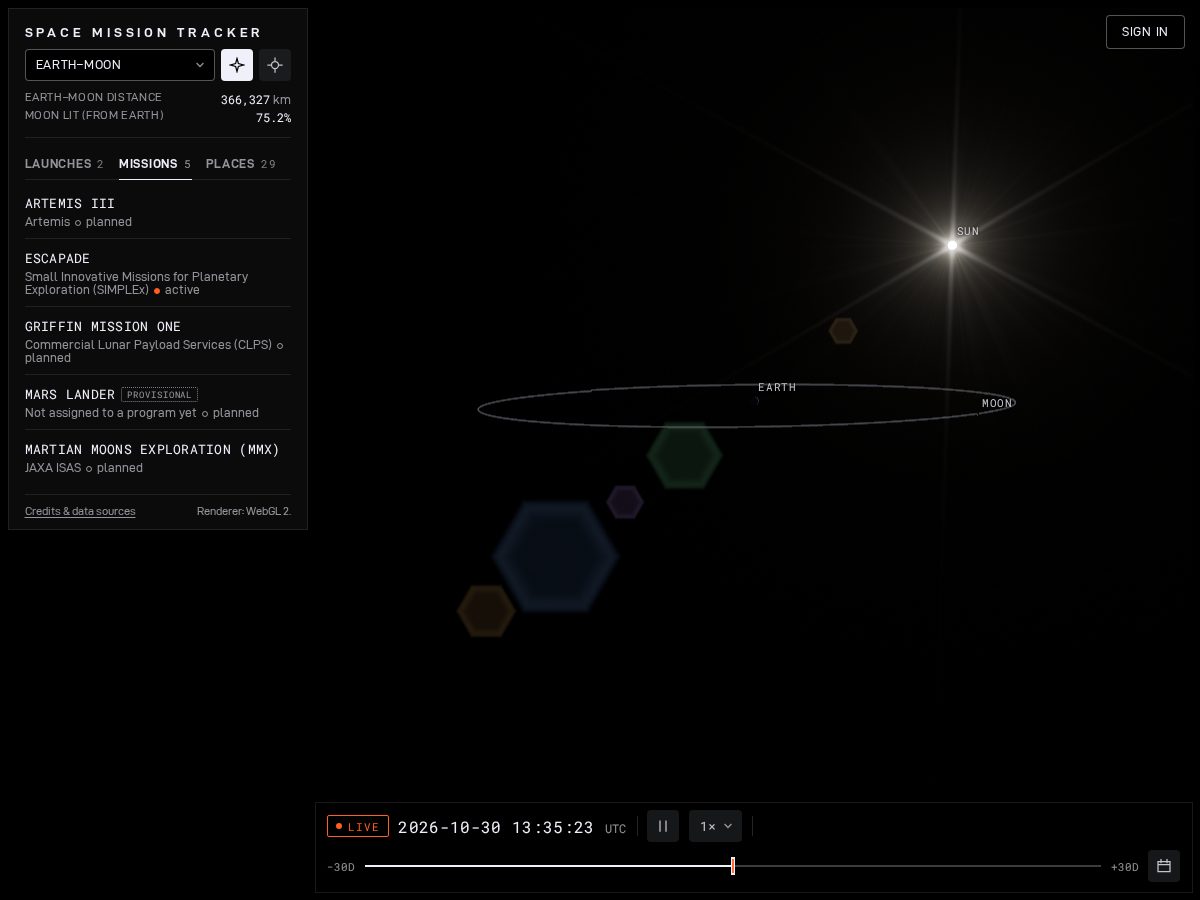This screenshot has width=1200, height=900.
Task: Pause the timeline playback
Action: (663, 826)
